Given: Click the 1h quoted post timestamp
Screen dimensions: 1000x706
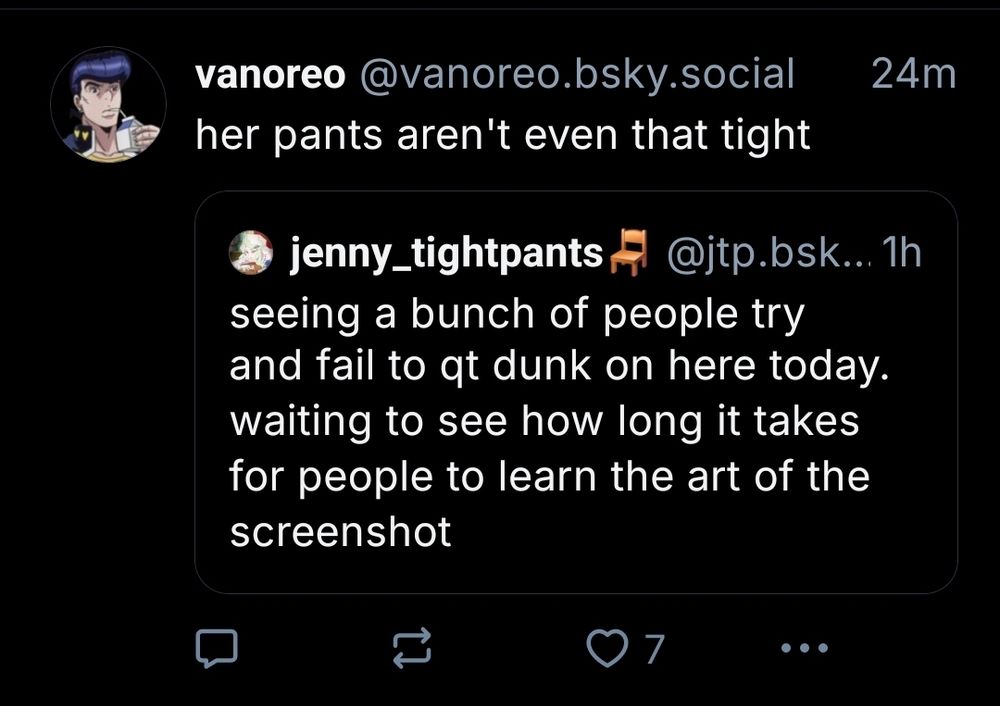Looking at the screenshot, I should coord(903,254).
